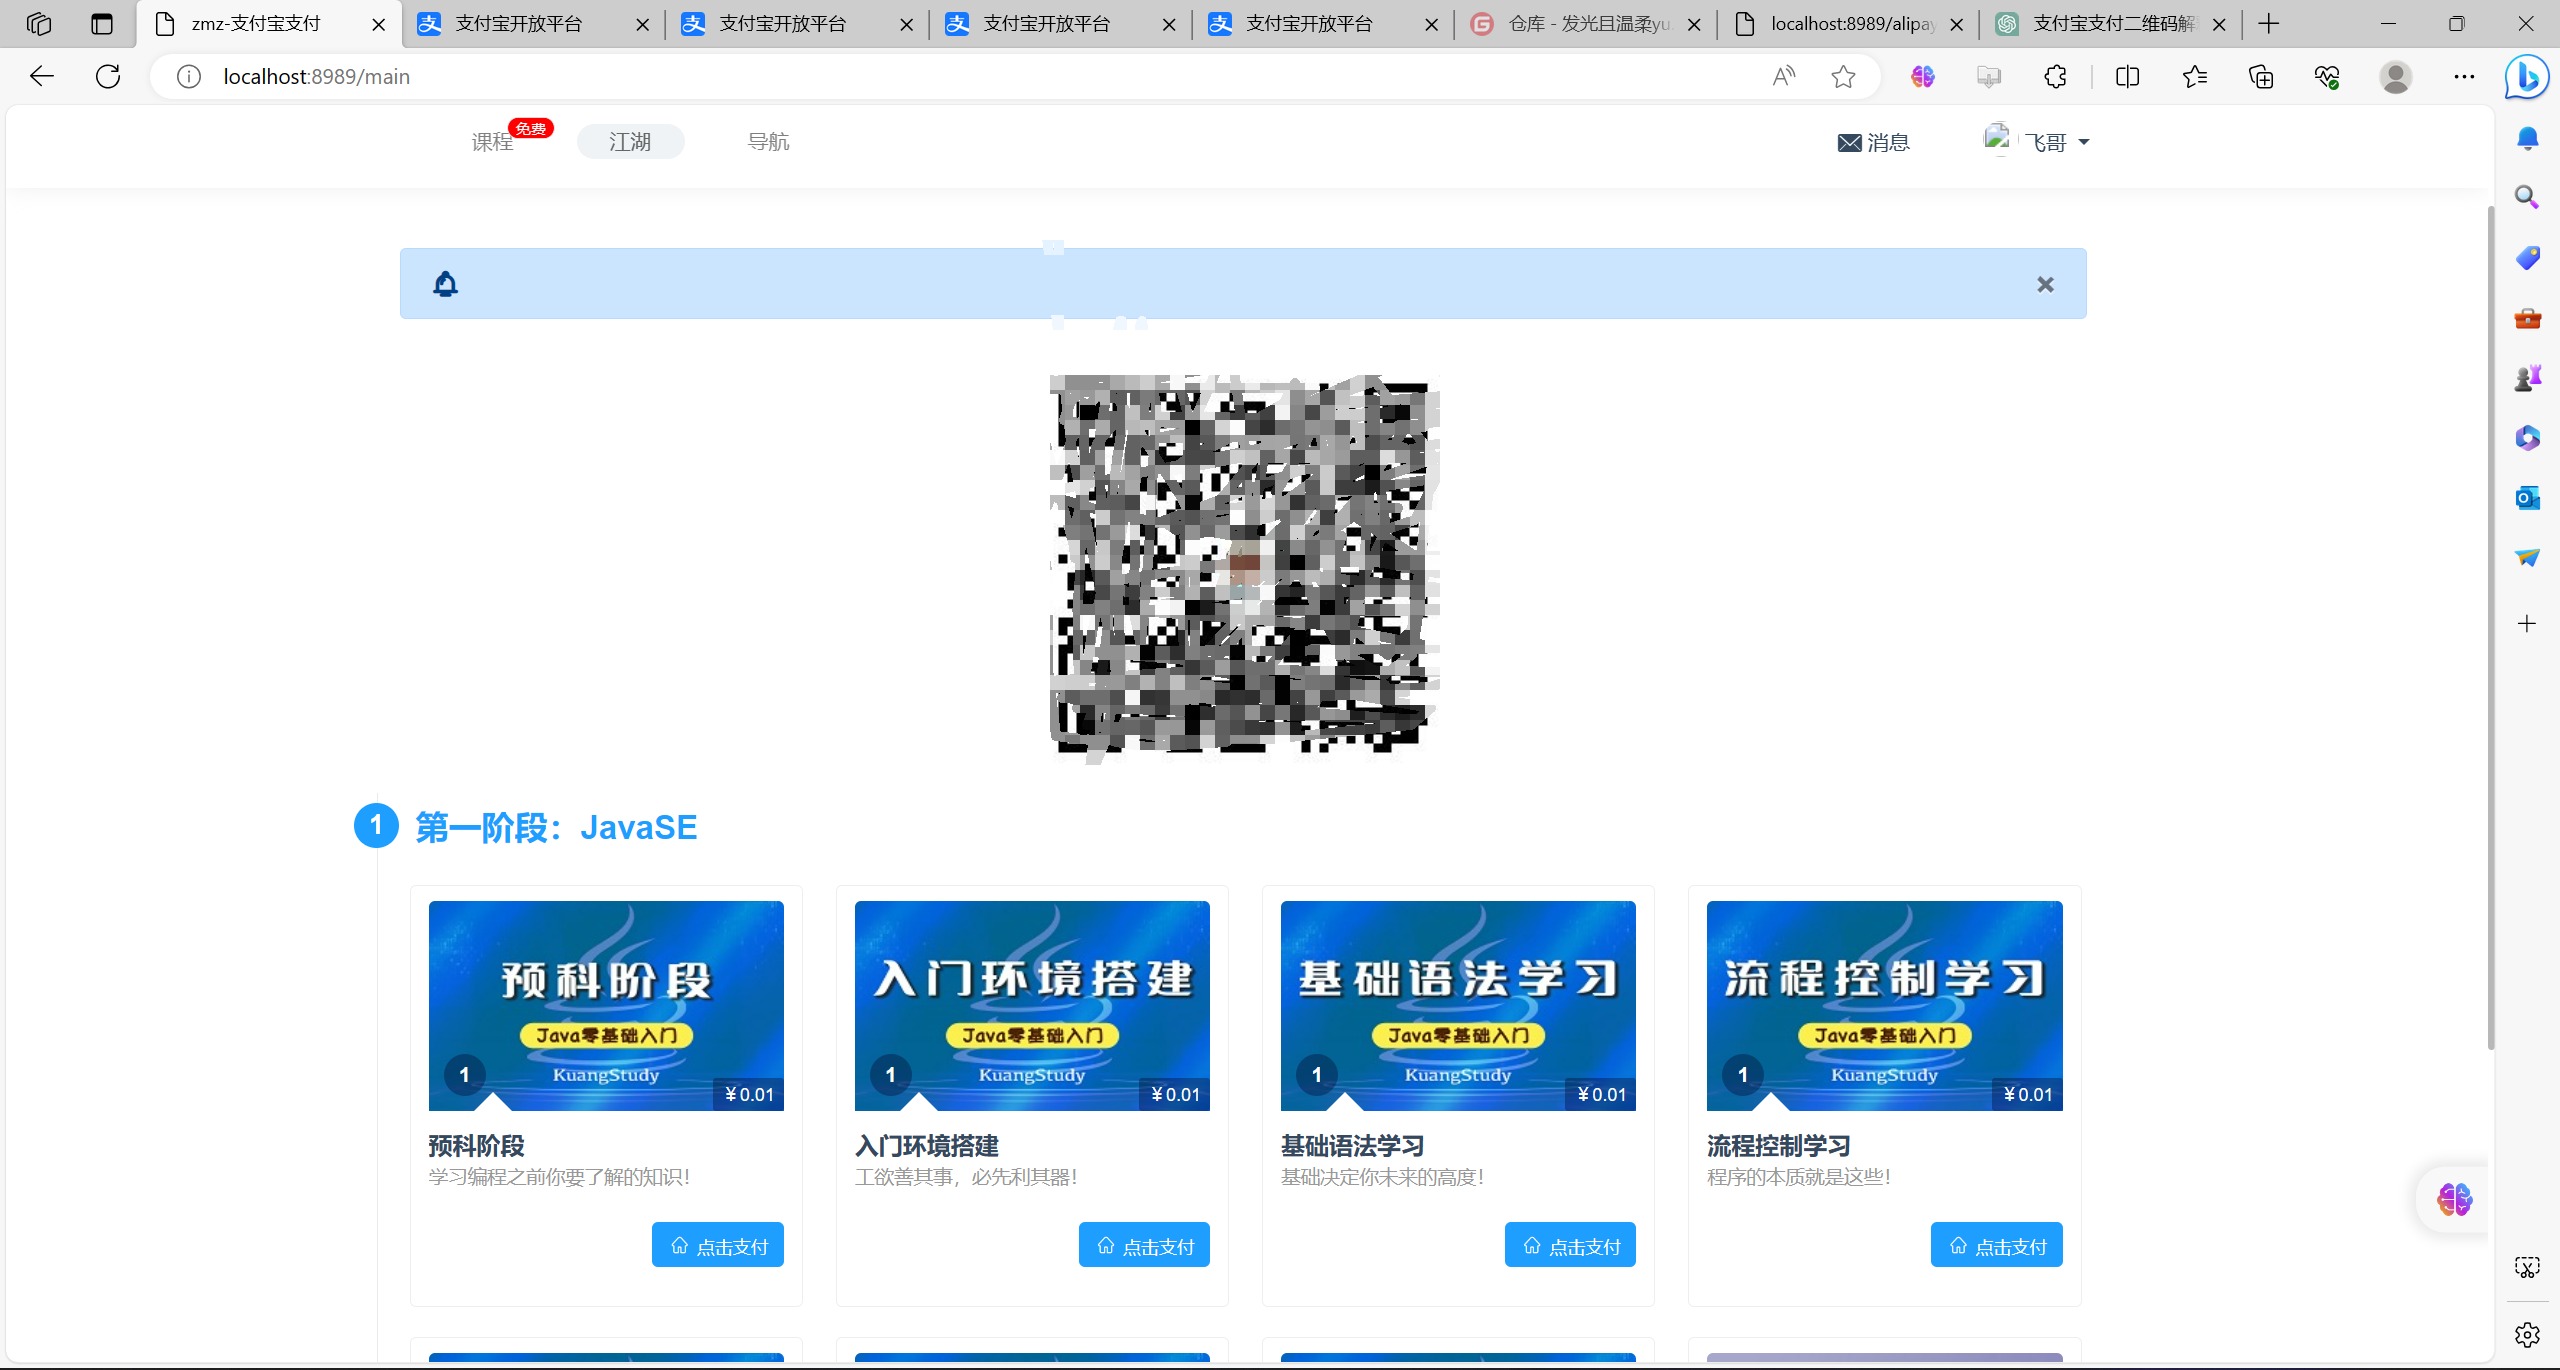2560x1370 pixels.
Task: Open Outlook in the sidebar
Action: coord(2527,497)
